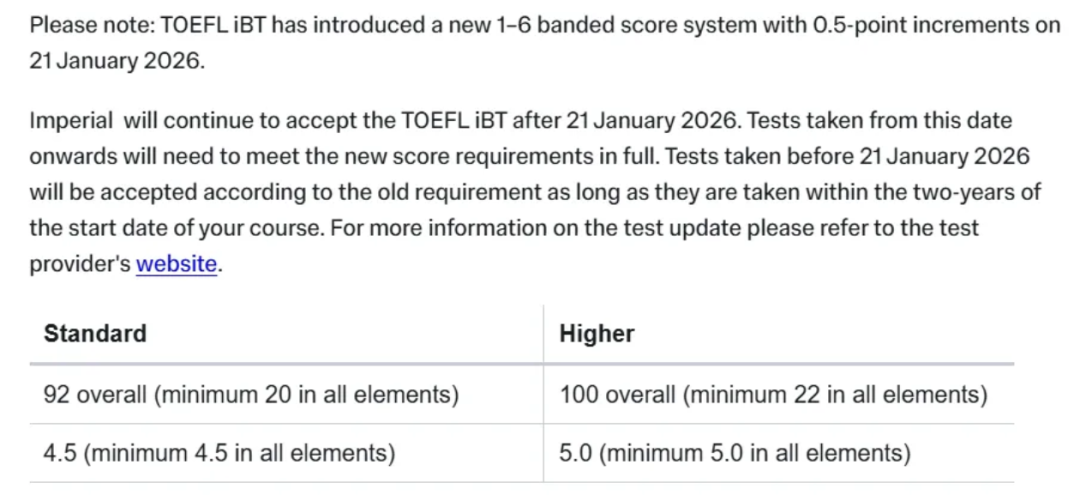
Task: Click the word 'Imperial' starting the second paragraph
Action: (x=71, y=121)
